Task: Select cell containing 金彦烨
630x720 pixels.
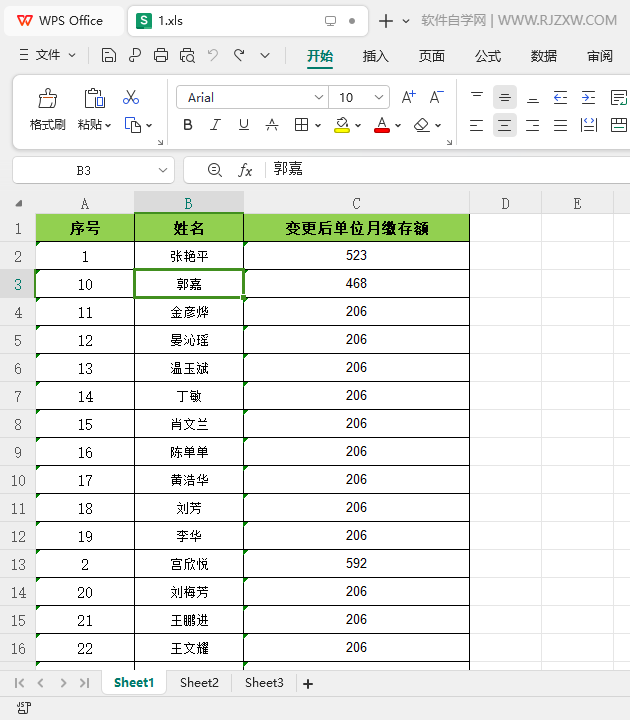Action: tap(189, 312)
